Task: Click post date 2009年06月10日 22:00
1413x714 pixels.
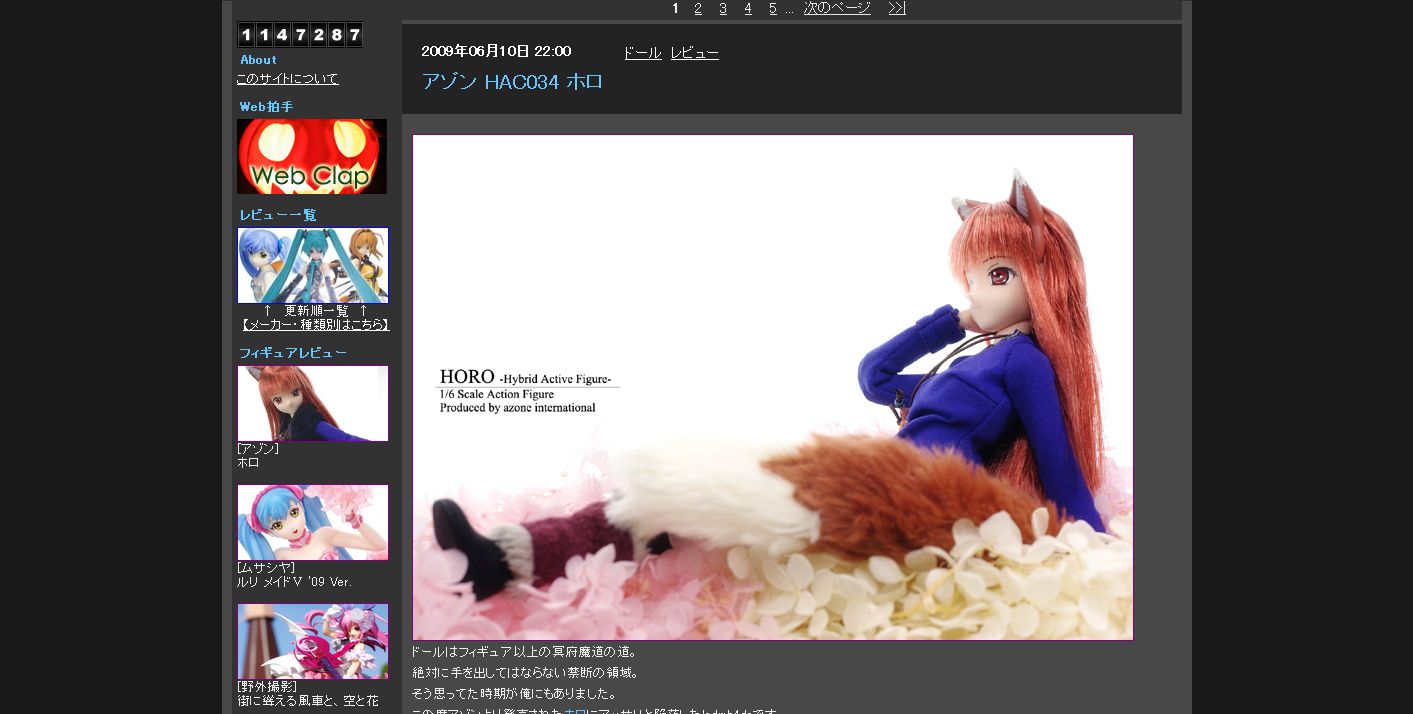Action: click(x=496, y=51)
